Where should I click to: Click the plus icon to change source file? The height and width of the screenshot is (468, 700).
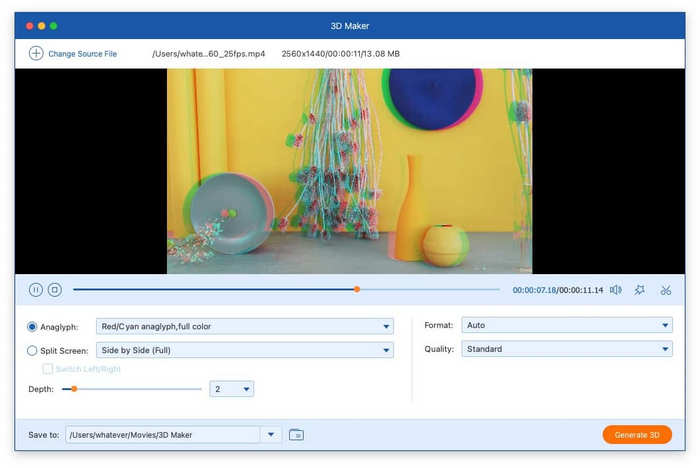[36, 54]
